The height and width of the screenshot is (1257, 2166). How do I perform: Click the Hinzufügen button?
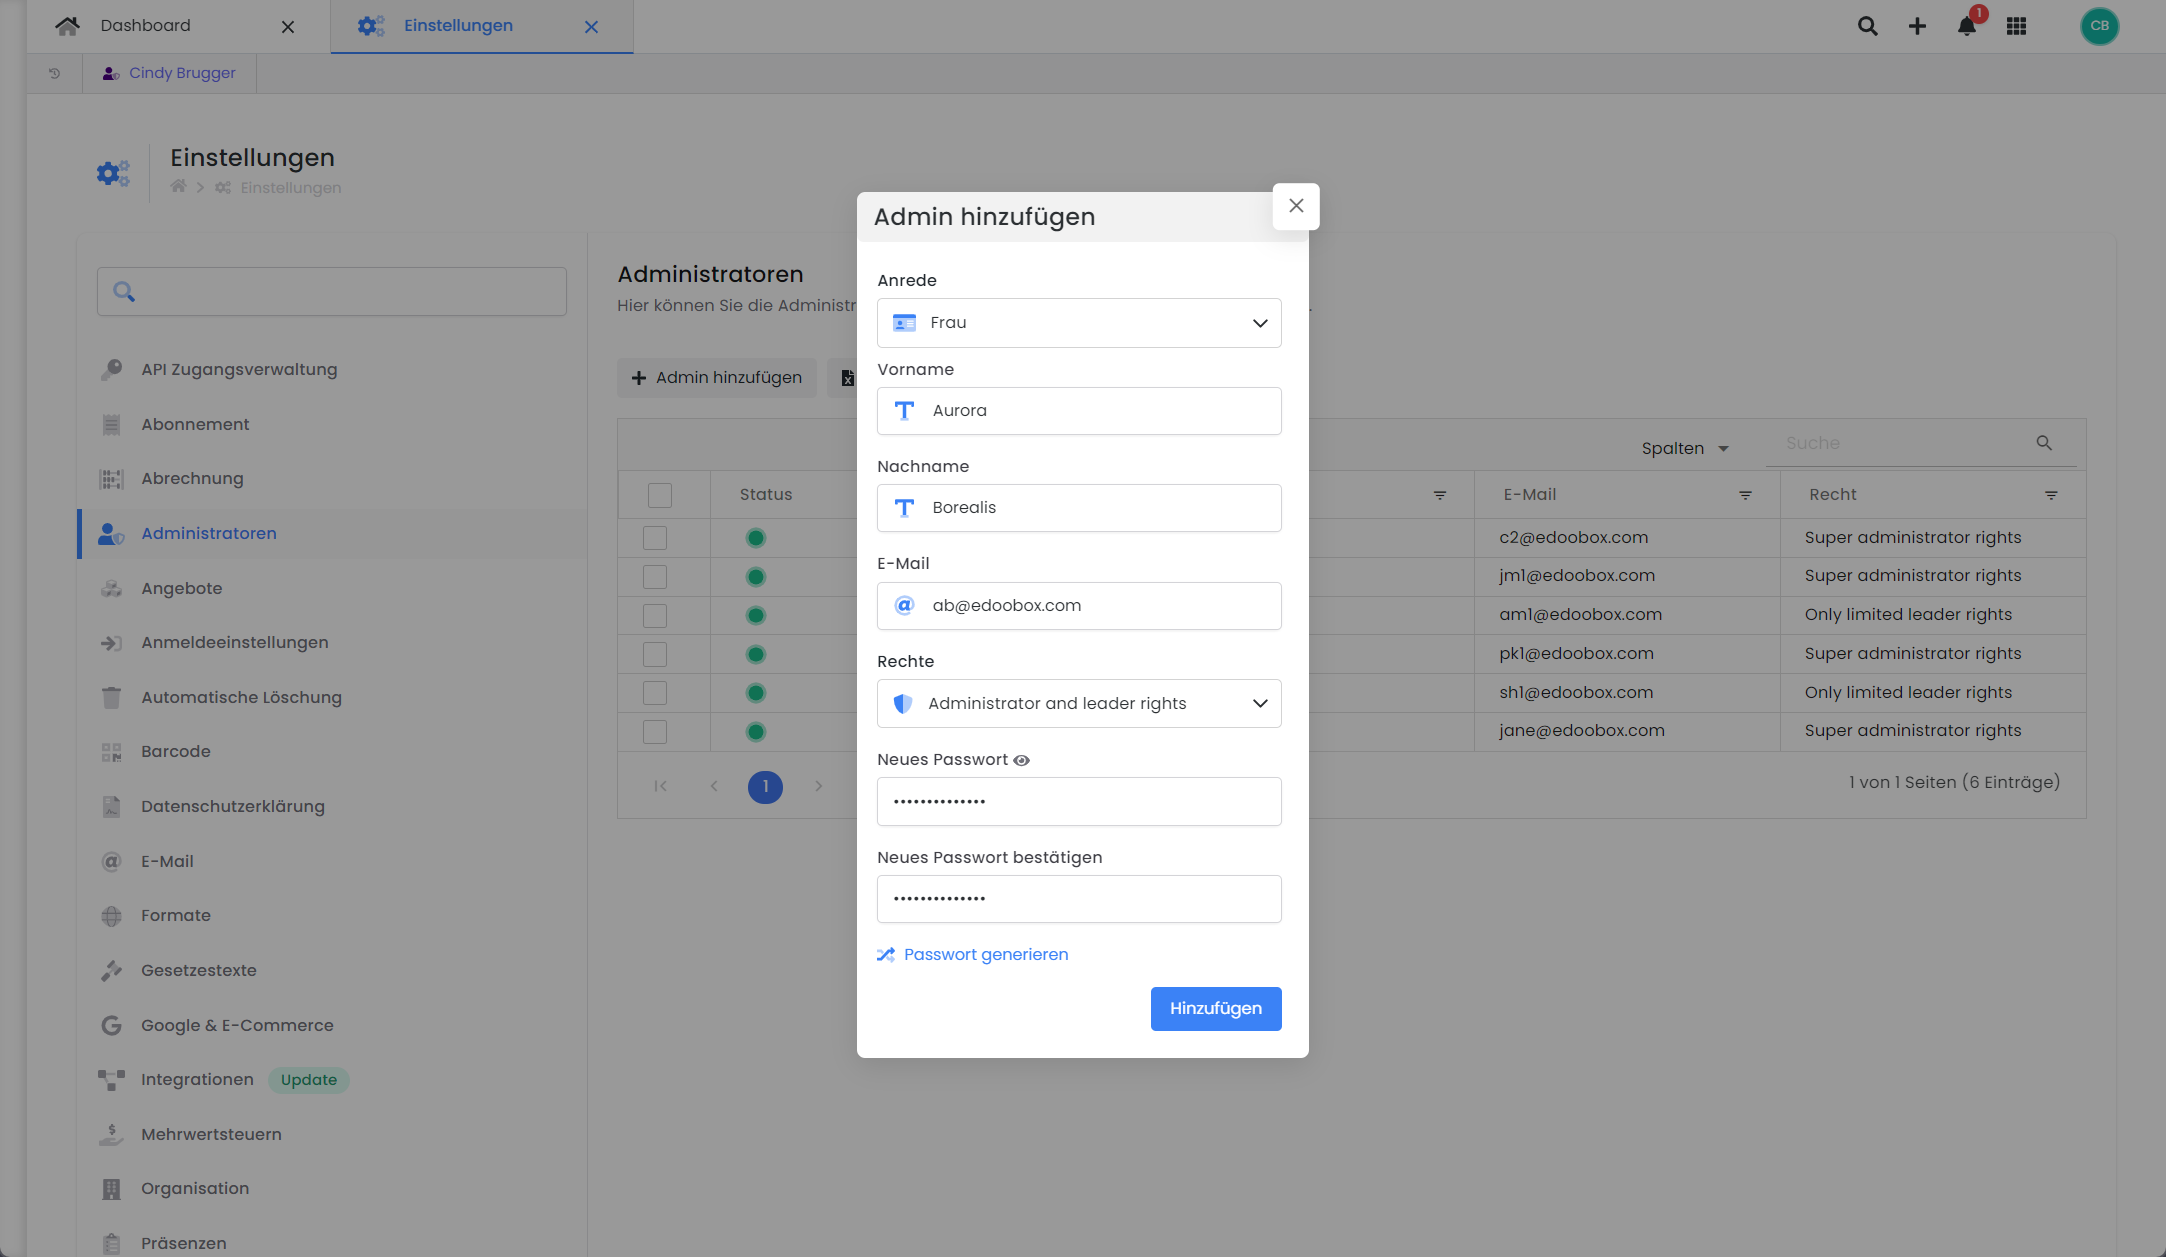click(x=1215, y=1008)
